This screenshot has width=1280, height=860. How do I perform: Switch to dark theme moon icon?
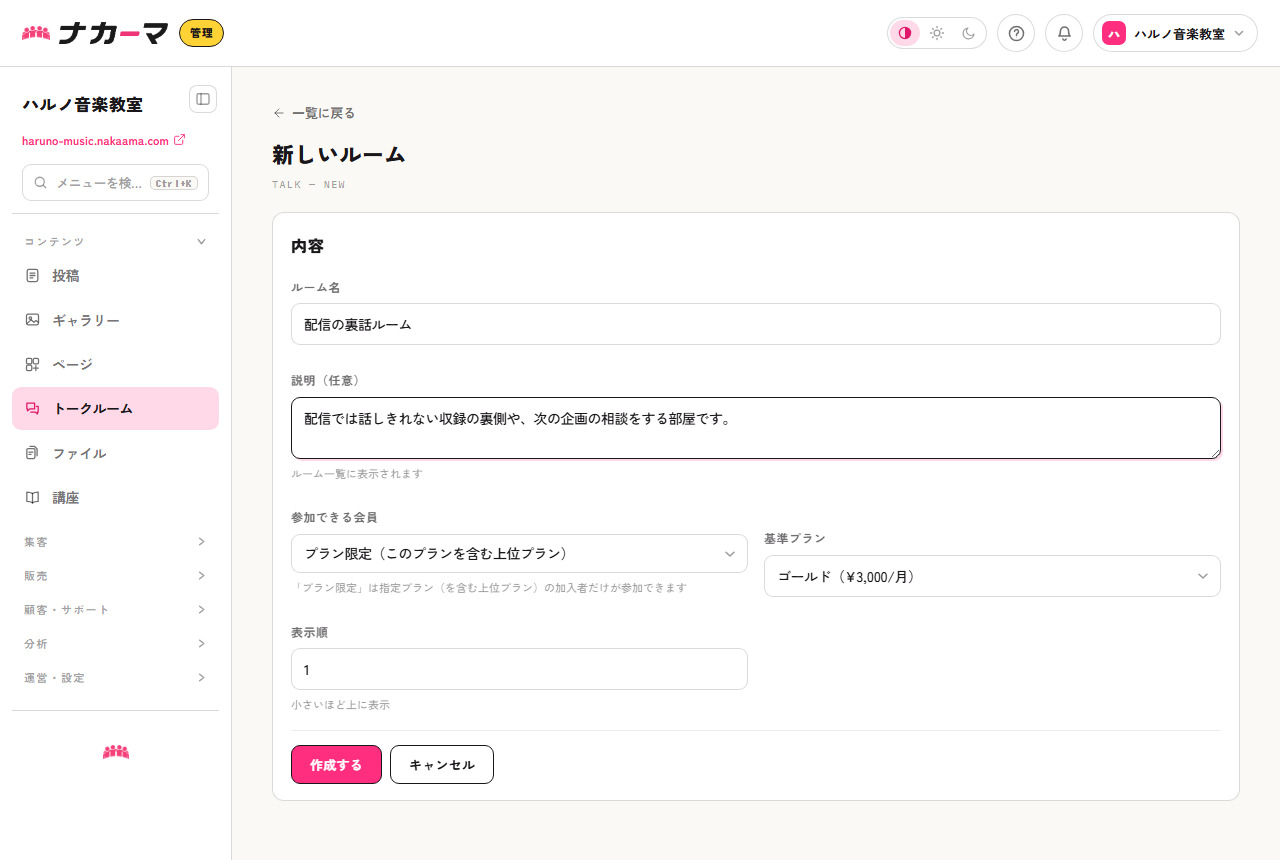pyautogui.click(x=969, y=33)
